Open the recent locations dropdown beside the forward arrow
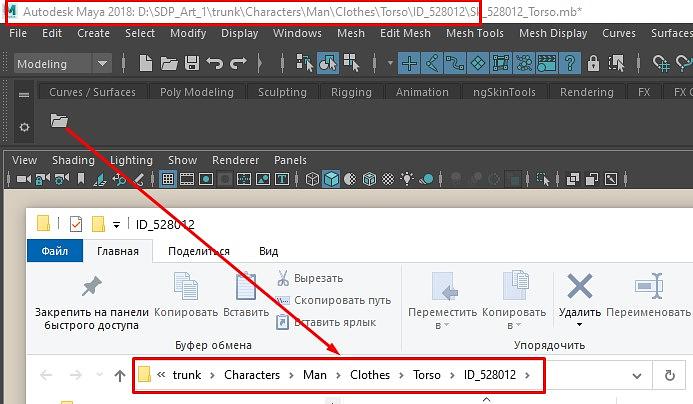The width and height of the screenshot is (693, 404). (99, 375)
